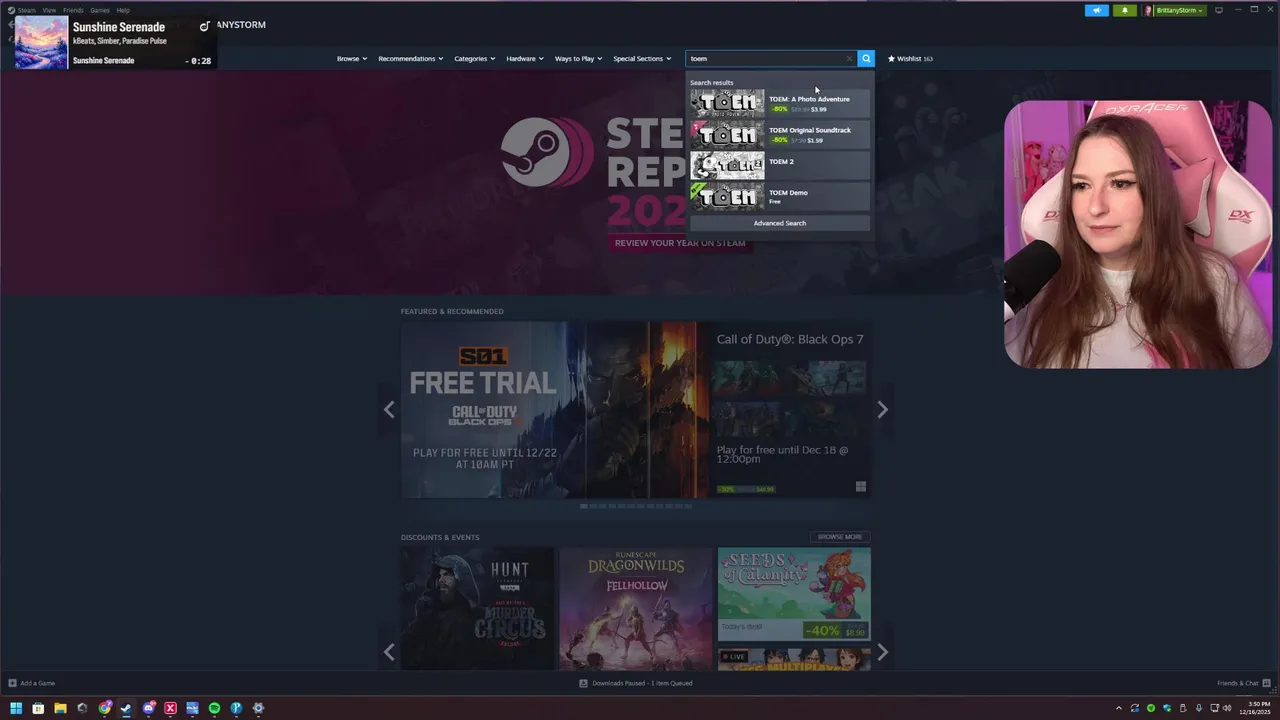Open the Wishlist star link

[910, 58]
